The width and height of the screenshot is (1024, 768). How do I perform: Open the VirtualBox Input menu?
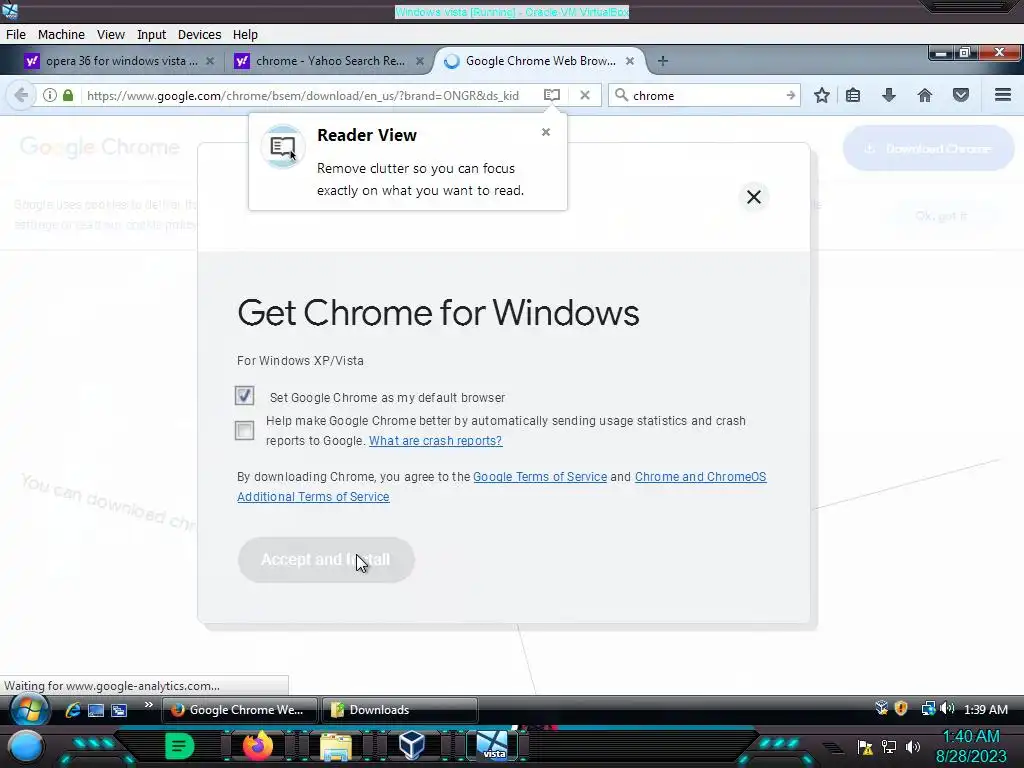(x=151, y=35)
